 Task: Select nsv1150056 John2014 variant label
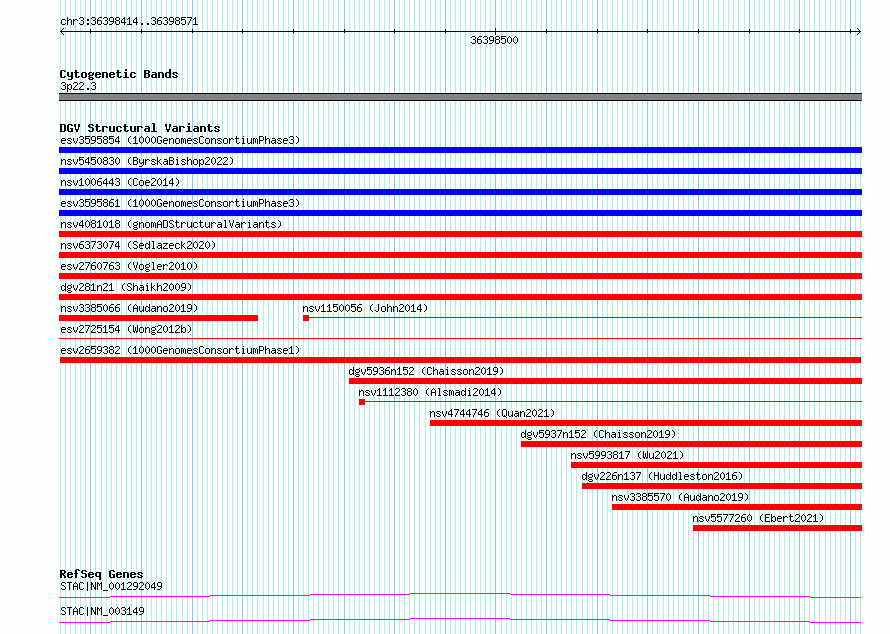pos(365,308)
